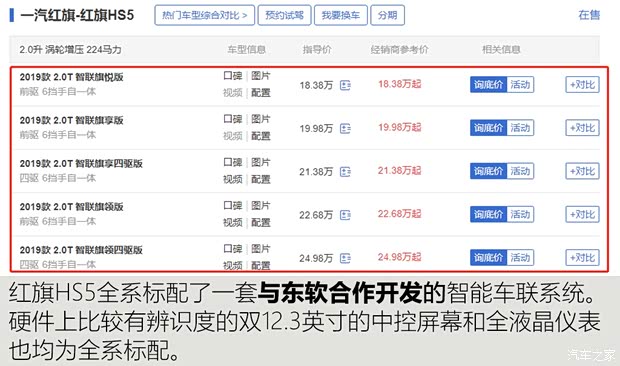Open 图片 link for 智联旗享四驱版
Viewport: 620px width, 366px height.
click(261, 162)
